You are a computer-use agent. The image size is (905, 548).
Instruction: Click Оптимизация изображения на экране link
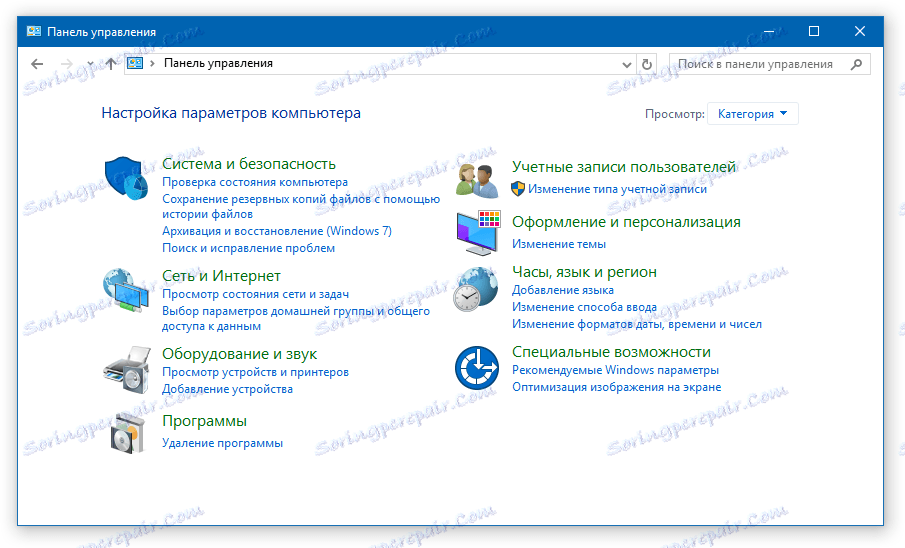pyautogui.click(x=616, y=387)
